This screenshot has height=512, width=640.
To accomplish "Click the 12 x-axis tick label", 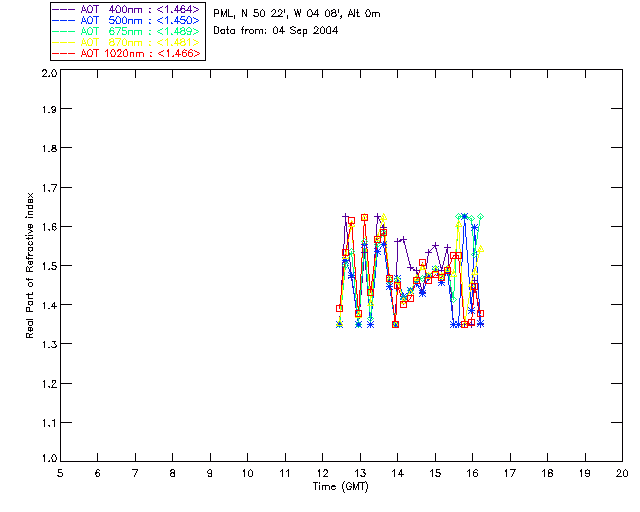I will (322, 474).
